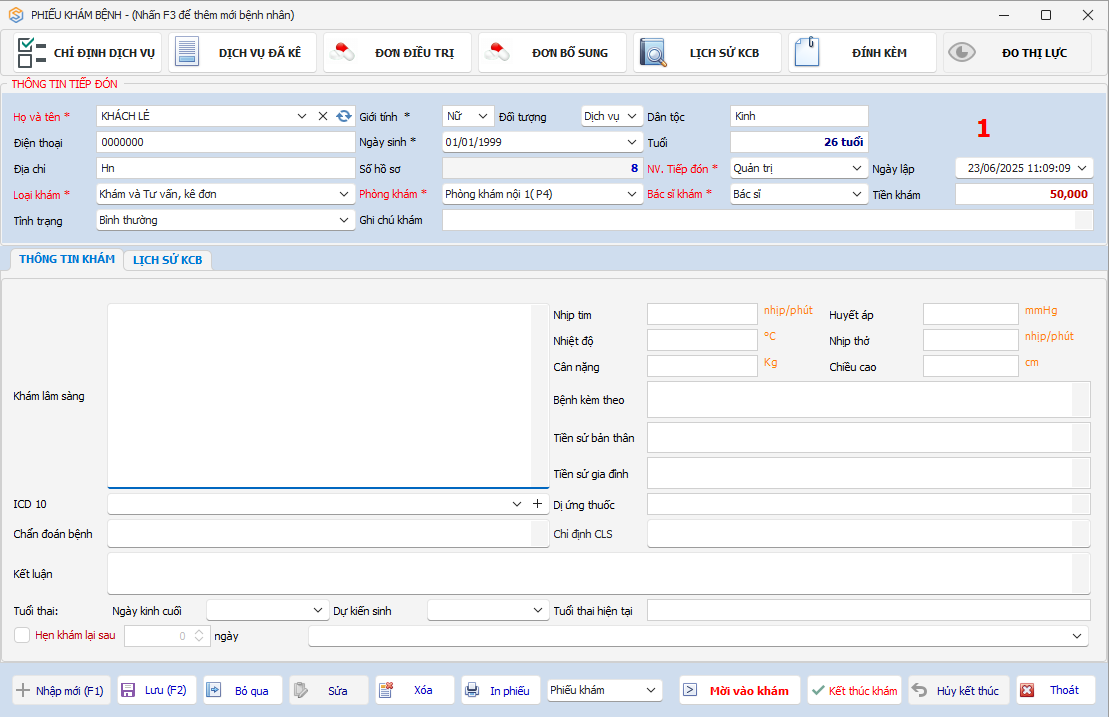Click the Mời vào khám arrow icon
This screenshot has height=717, width=1109.
(690, 690)
